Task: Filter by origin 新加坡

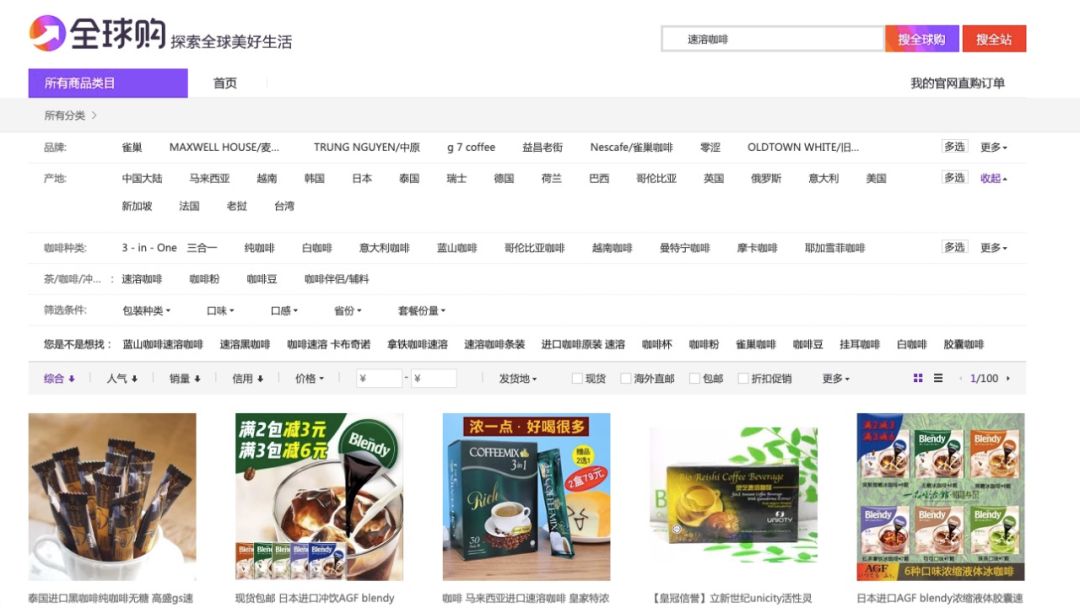Action: tap(137, 206)
